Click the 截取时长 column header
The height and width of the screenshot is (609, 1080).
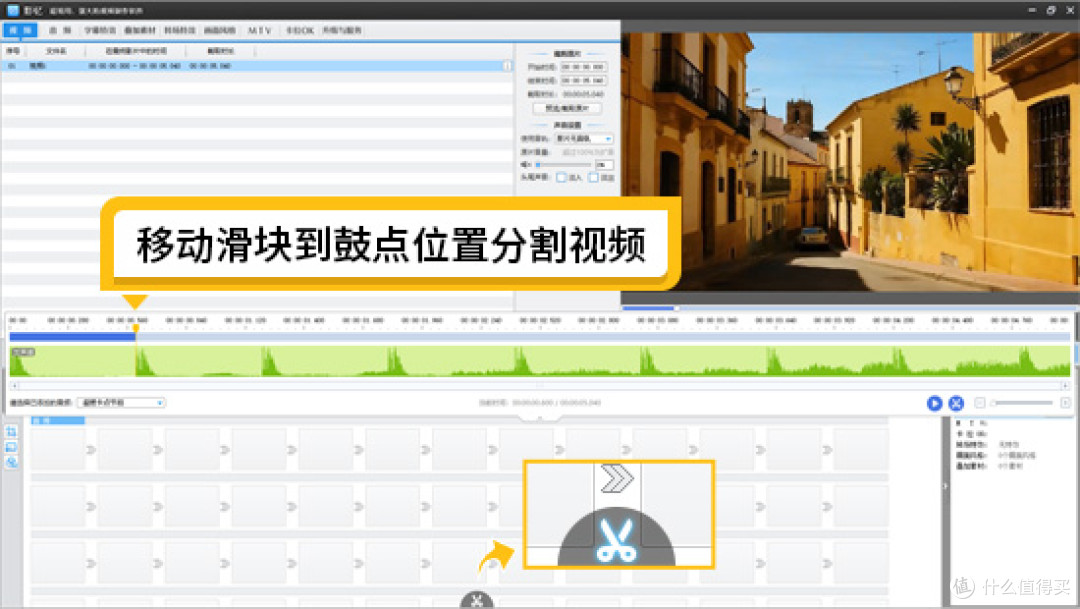click(220, 51)
